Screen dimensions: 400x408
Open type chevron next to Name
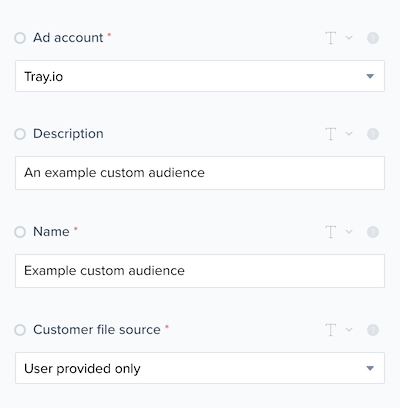[x=349, y=232]
